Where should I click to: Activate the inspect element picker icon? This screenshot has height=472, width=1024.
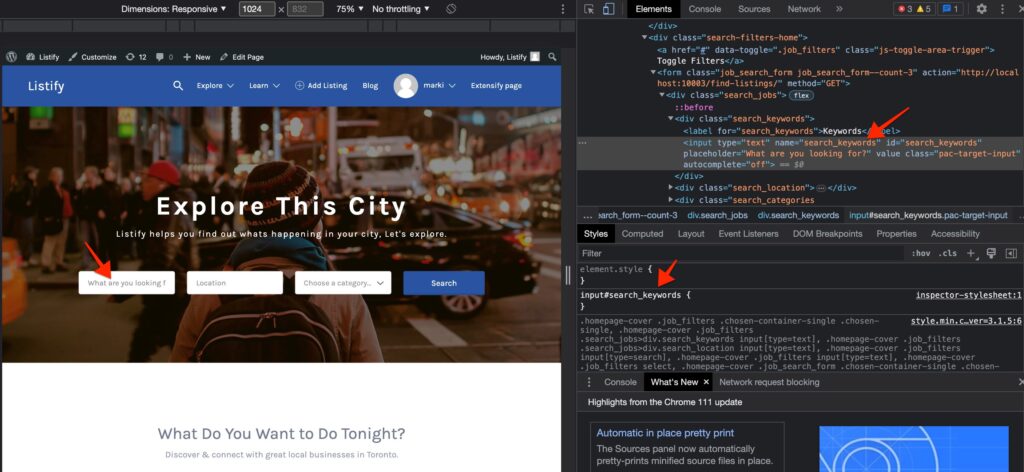click(589, 9)
